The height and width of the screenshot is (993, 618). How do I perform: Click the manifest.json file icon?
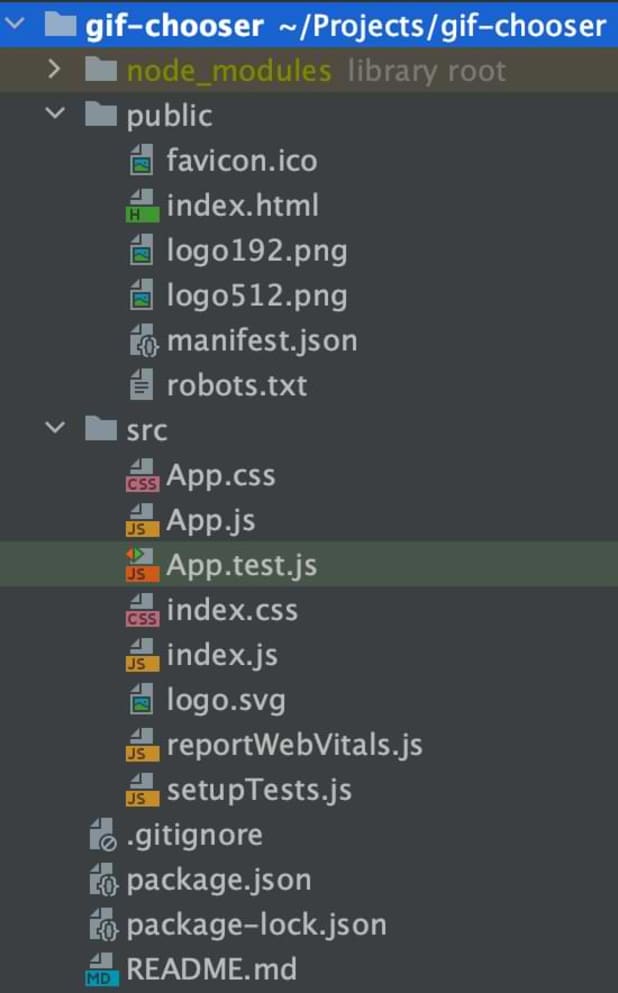(144, 340)
